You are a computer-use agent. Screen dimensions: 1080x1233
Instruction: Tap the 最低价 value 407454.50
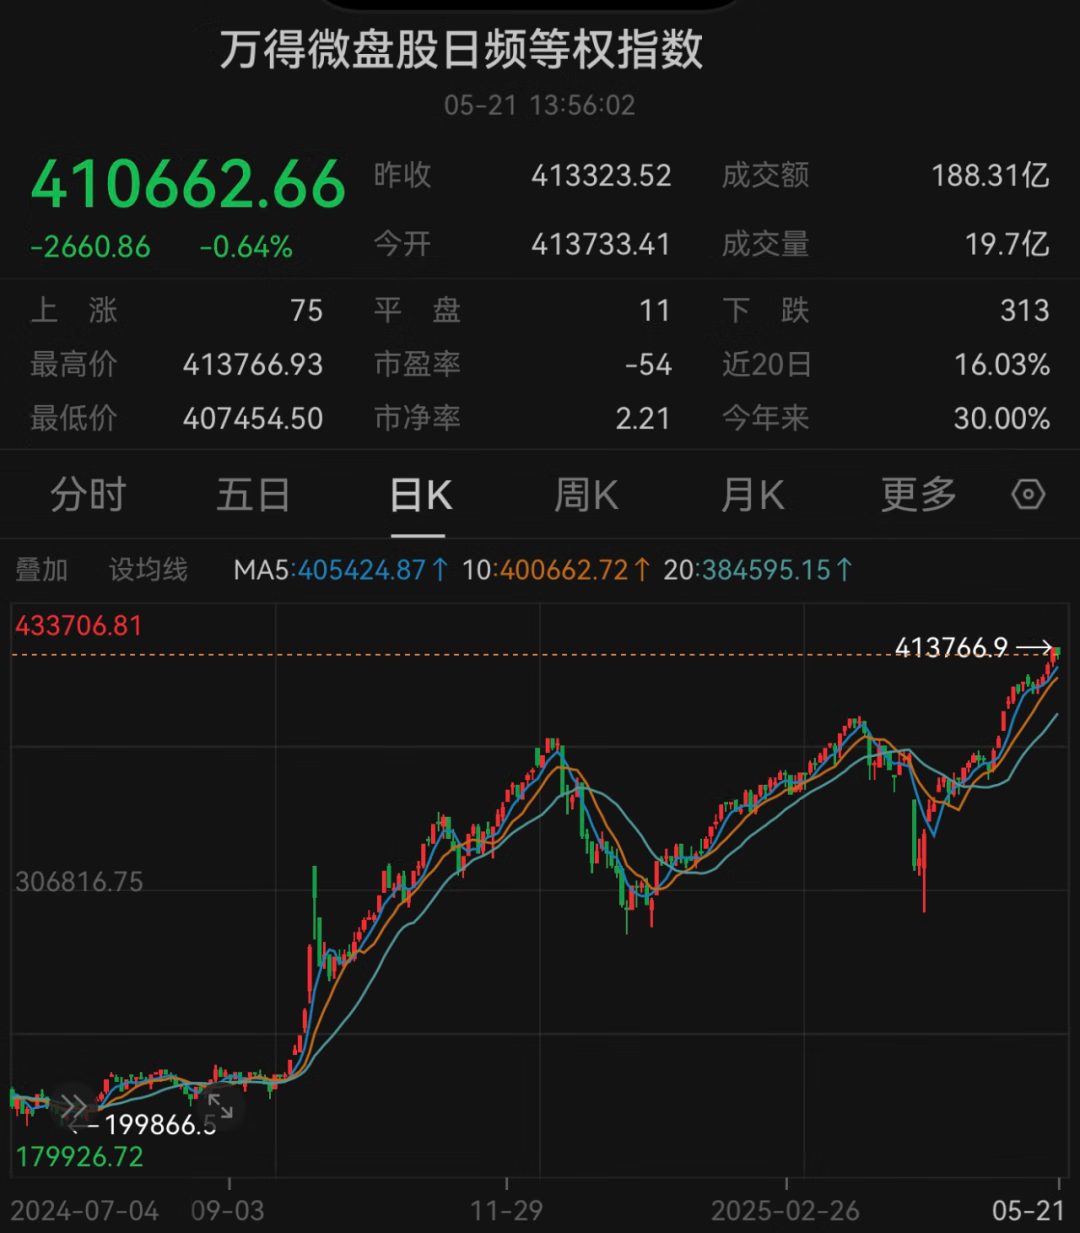pyautogui.click(x=253, y=419)
